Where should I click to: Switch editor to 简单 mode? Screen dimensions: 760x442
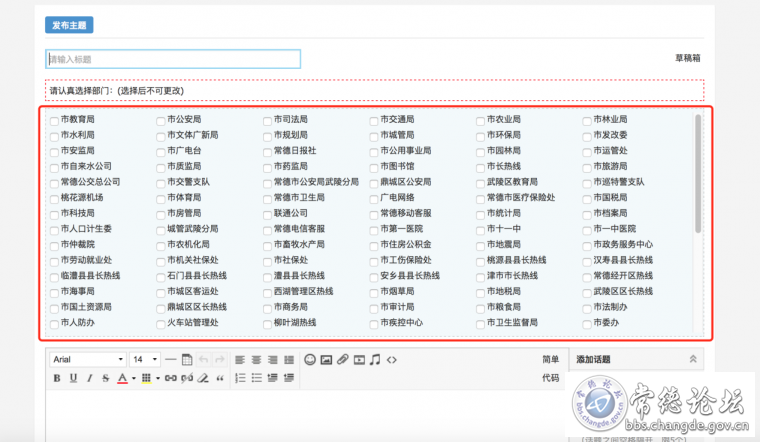click(x=551, y=359)
